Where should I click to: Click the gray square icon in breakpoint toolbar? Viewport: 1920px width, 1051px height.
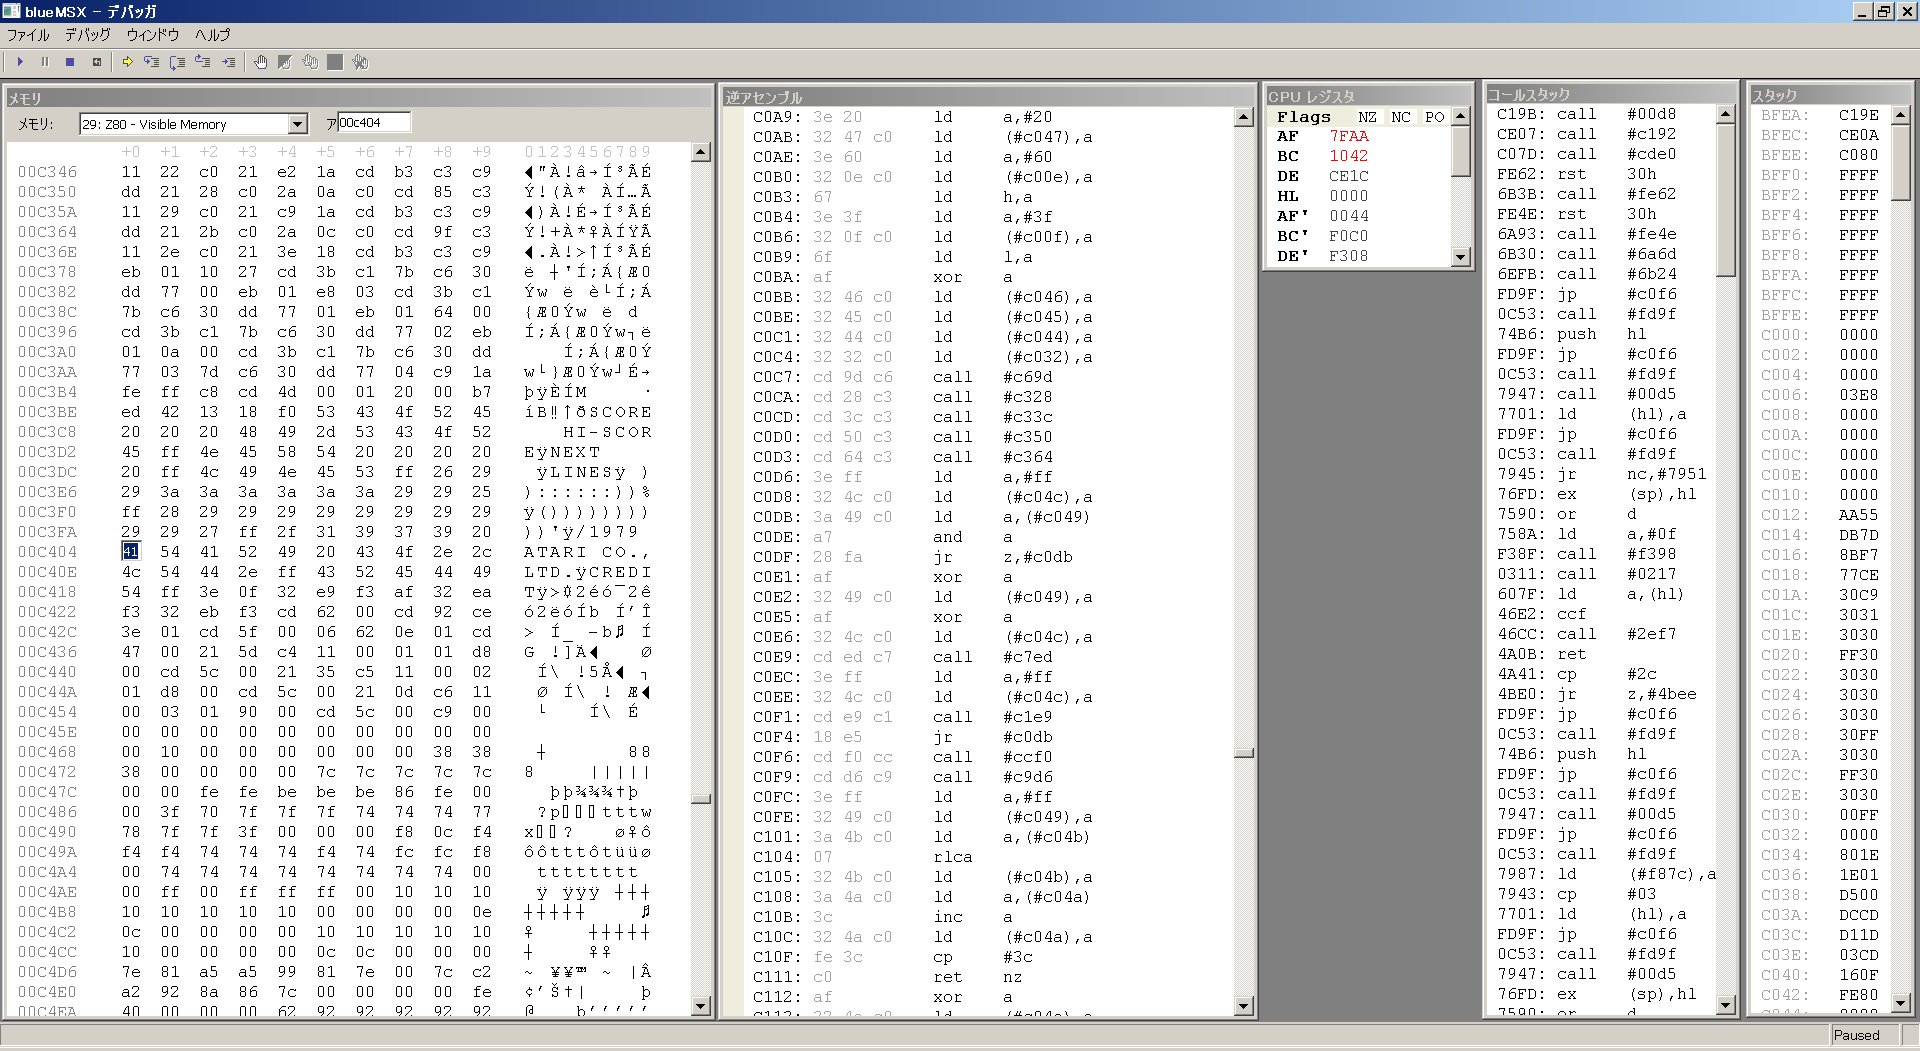(x=335, y=62)
